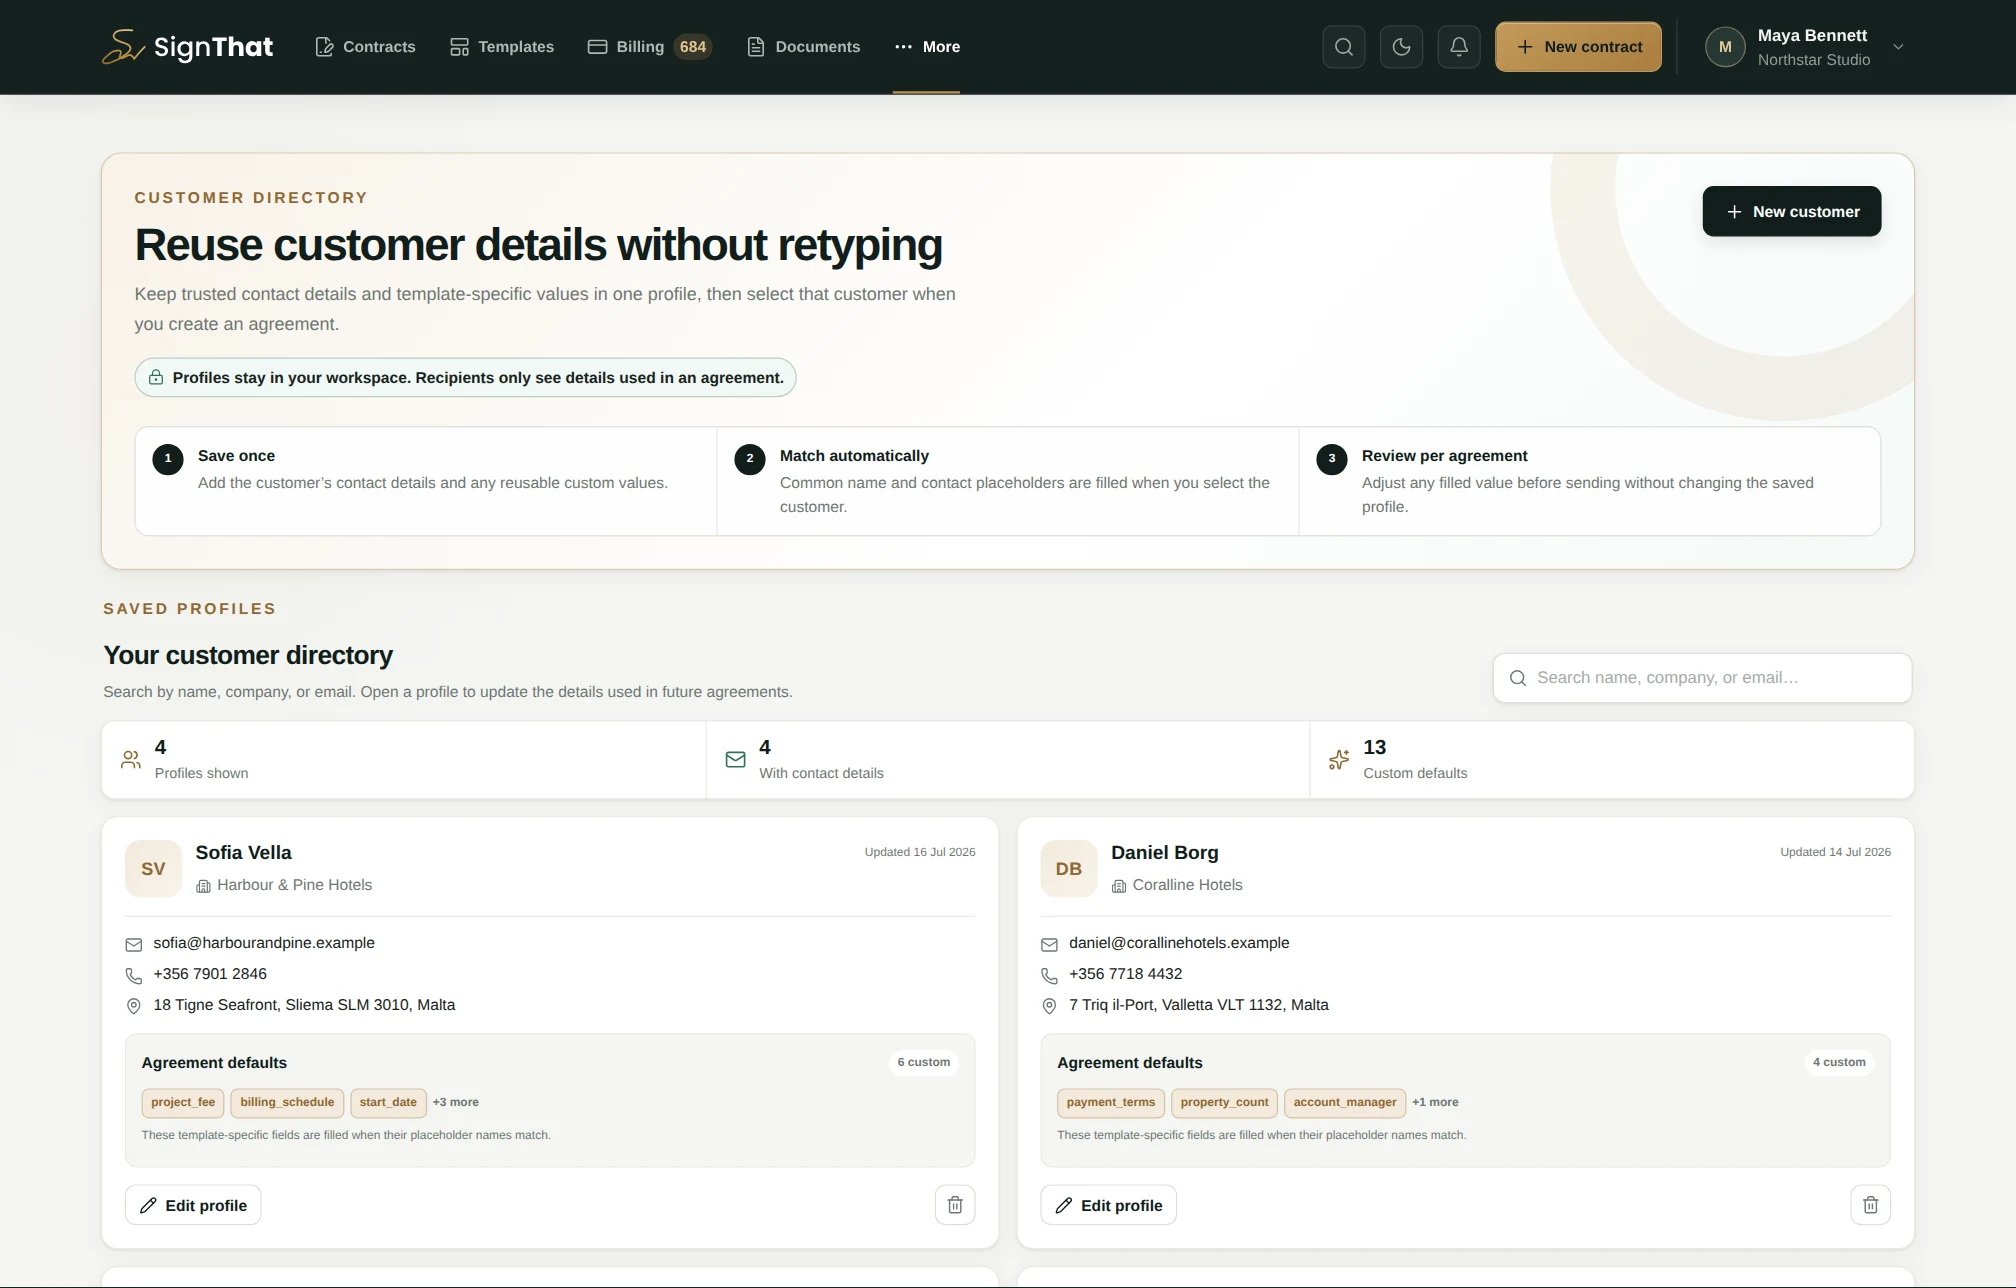Click location pin beside 7 Triq il-Port address
The height and width of the screenshot is (1288, 2016).
[1049, 1006]
